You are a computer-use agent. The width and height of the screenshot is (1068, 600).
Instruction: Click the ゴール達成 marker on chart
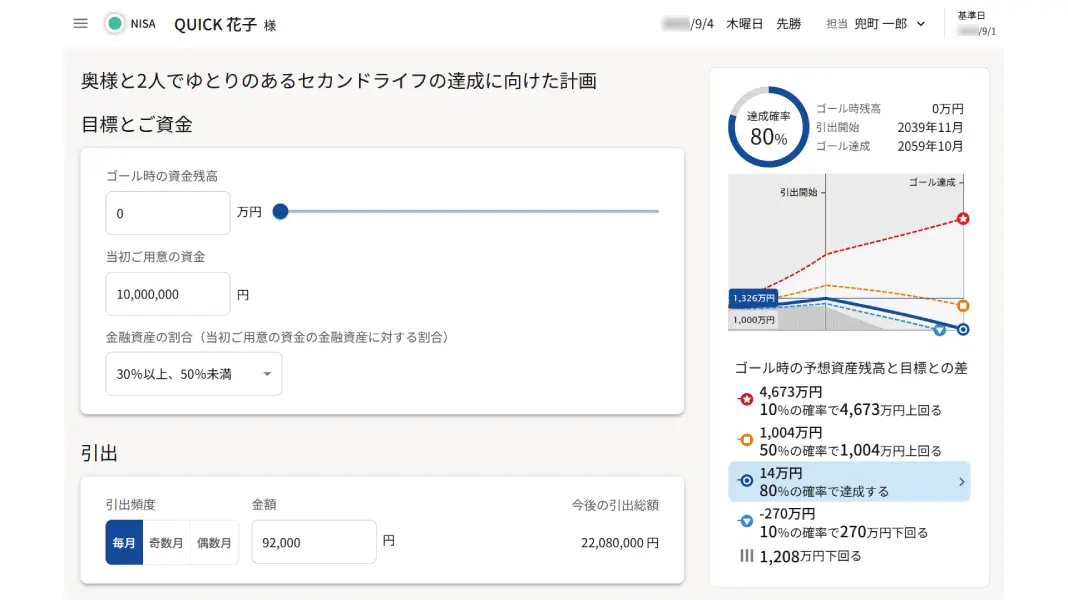tap(936, 183)
